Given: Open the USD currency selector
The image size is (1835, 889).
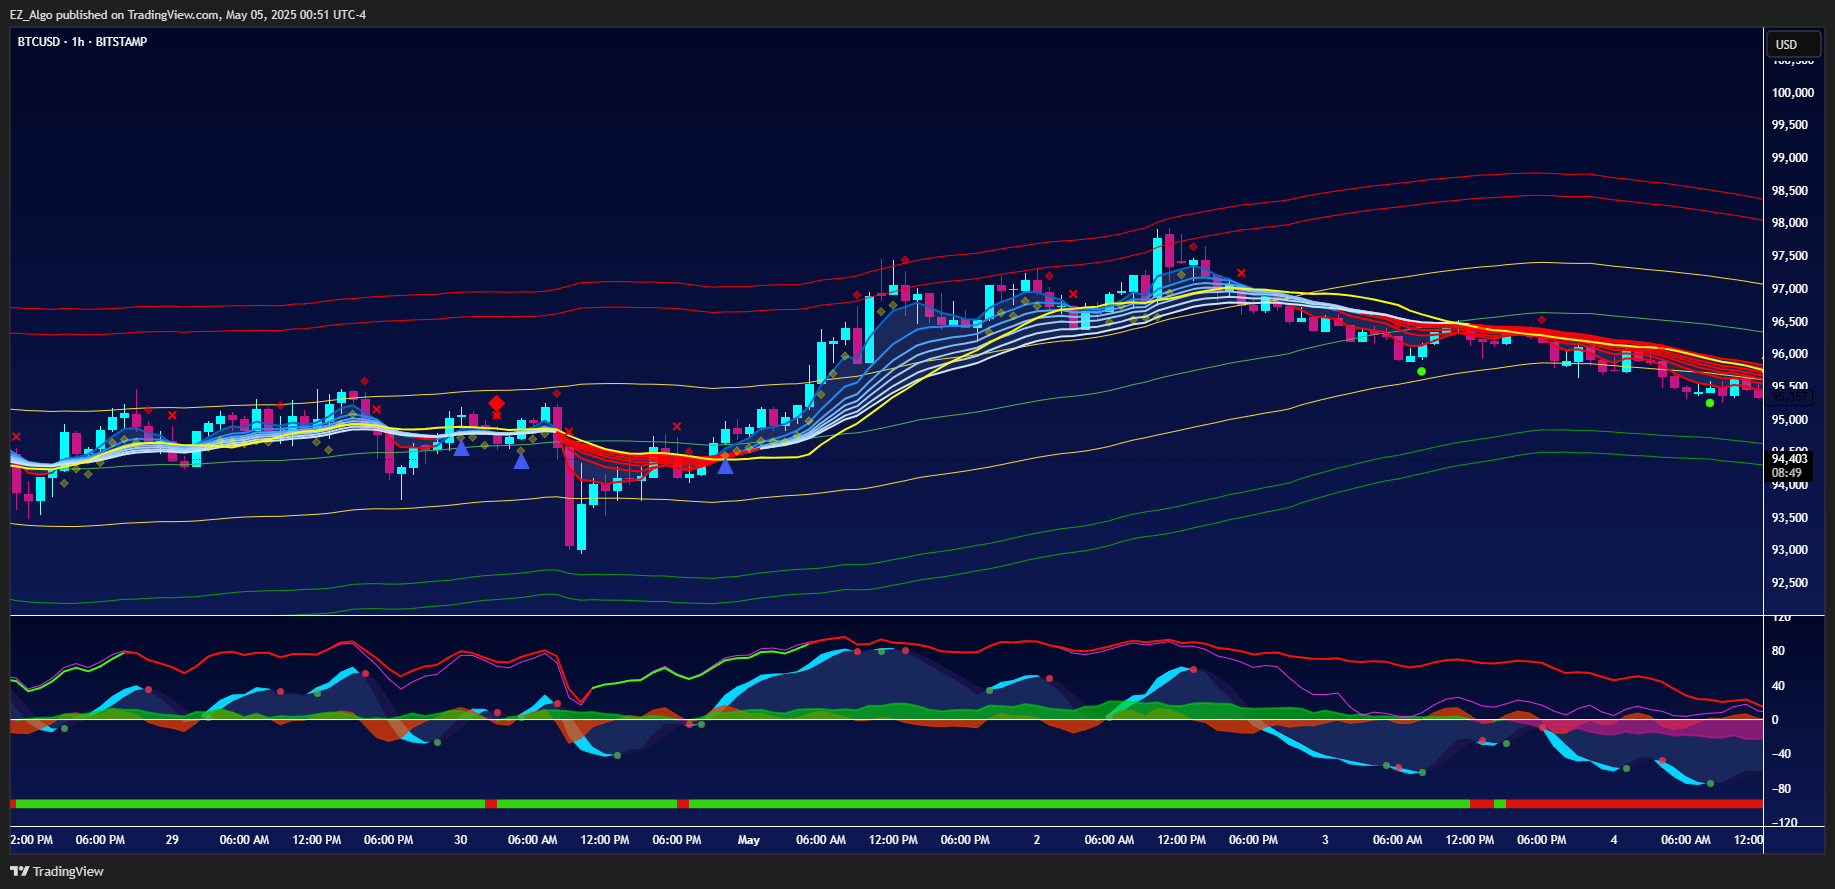Looking at the screenshot, I should 1786,44.
